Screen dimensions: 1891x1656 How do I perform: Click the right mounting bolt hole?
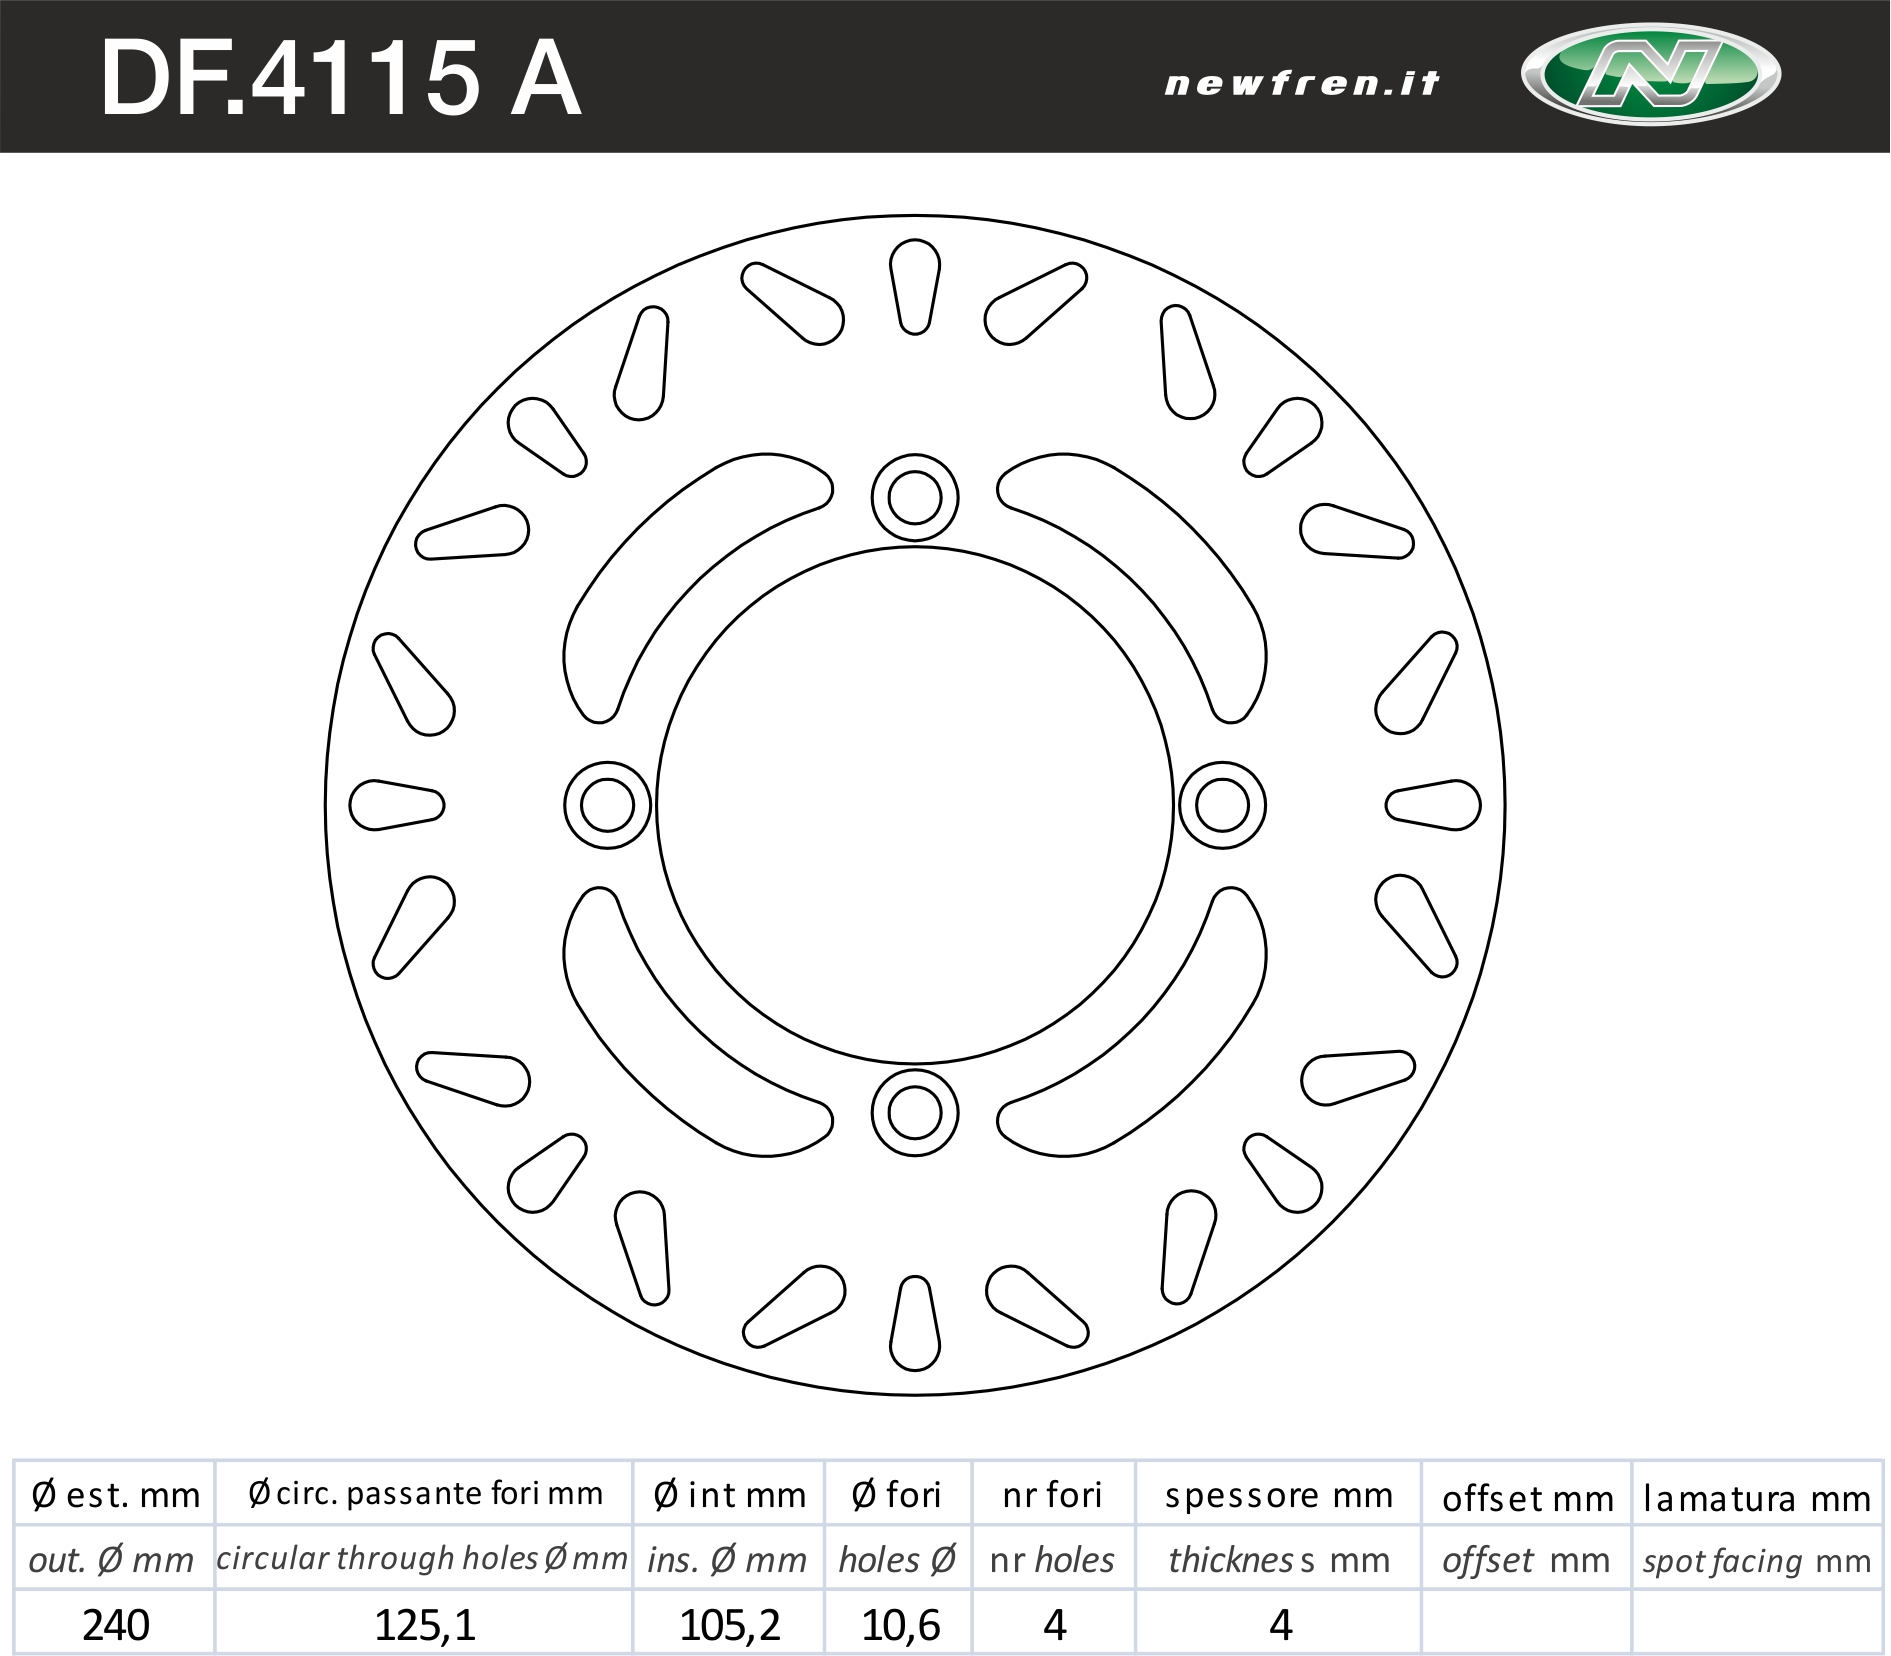click(1222, 805)
